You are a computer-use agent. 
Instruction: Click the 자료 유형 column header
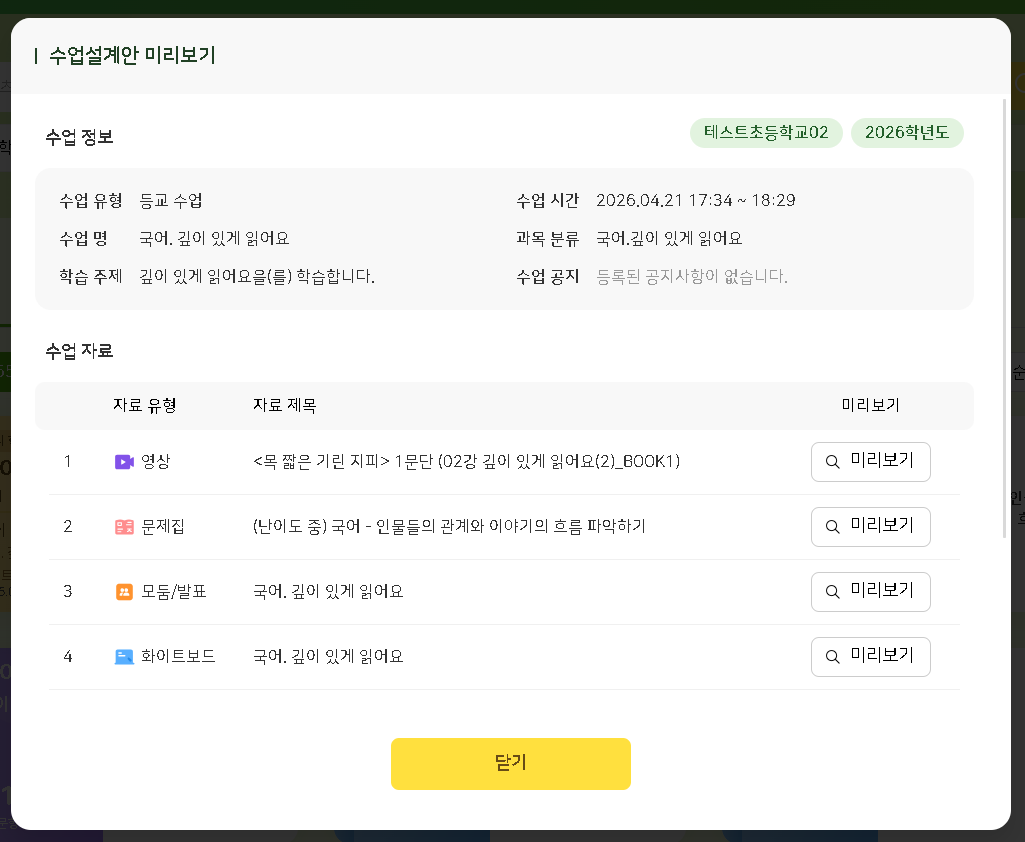[145, 405]
